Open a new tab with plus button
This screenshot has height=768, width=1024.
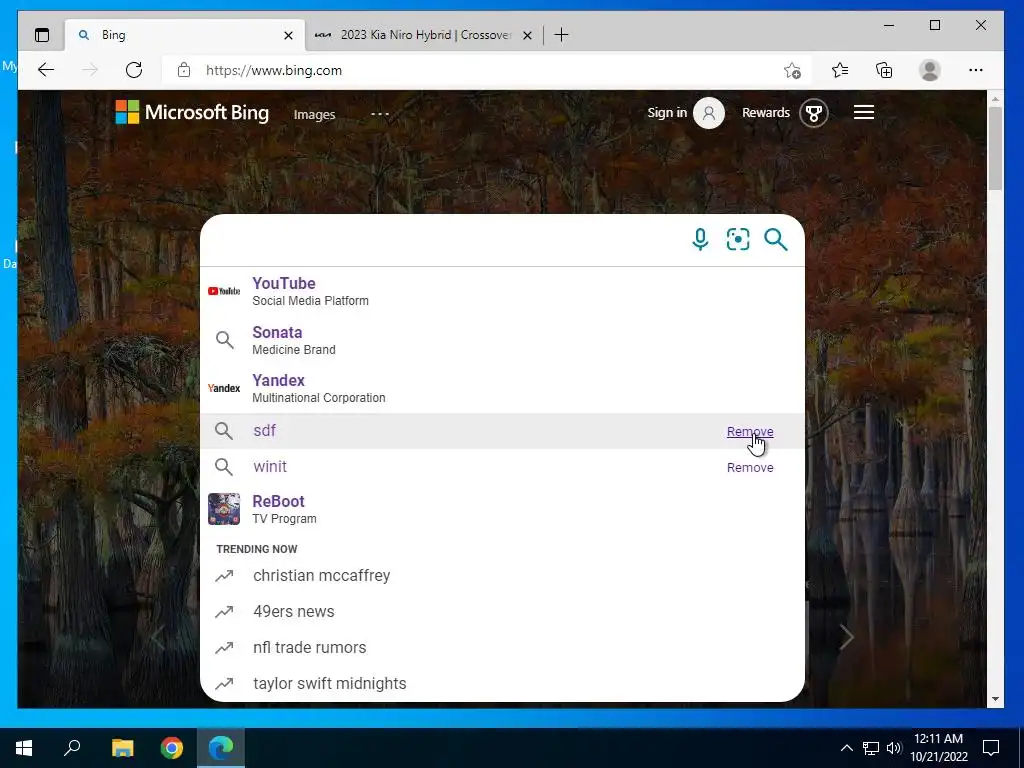point(561,35)
